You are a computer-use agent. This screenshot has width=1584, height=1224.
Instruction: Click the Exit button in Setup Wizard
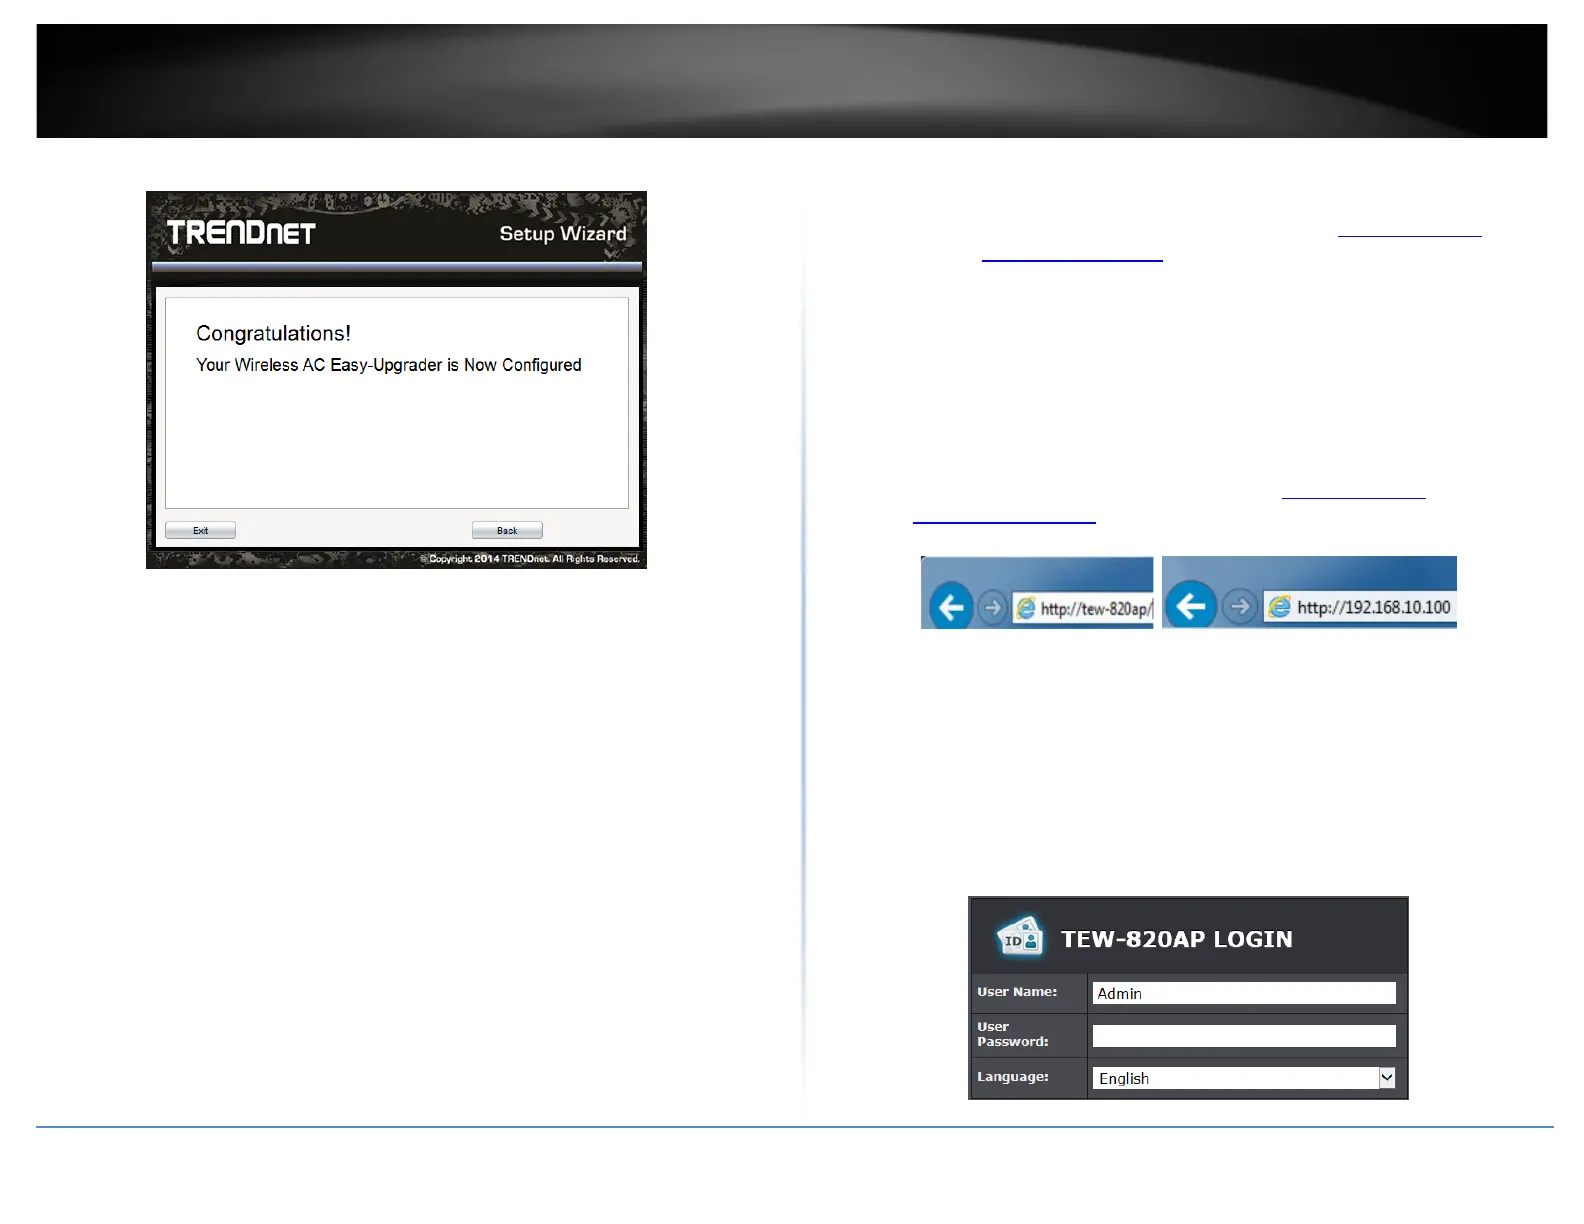click(200, 530)
